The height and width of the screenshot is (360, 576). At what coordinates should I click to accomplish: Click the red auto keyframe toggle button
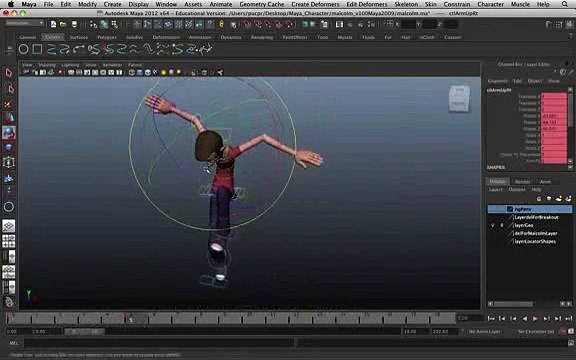(x=563, y=331)
